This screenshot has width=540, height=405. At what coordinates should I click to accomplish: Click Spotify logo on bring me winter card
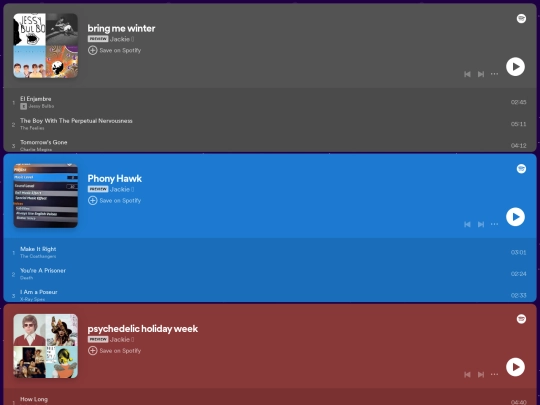tap(521, 19)
